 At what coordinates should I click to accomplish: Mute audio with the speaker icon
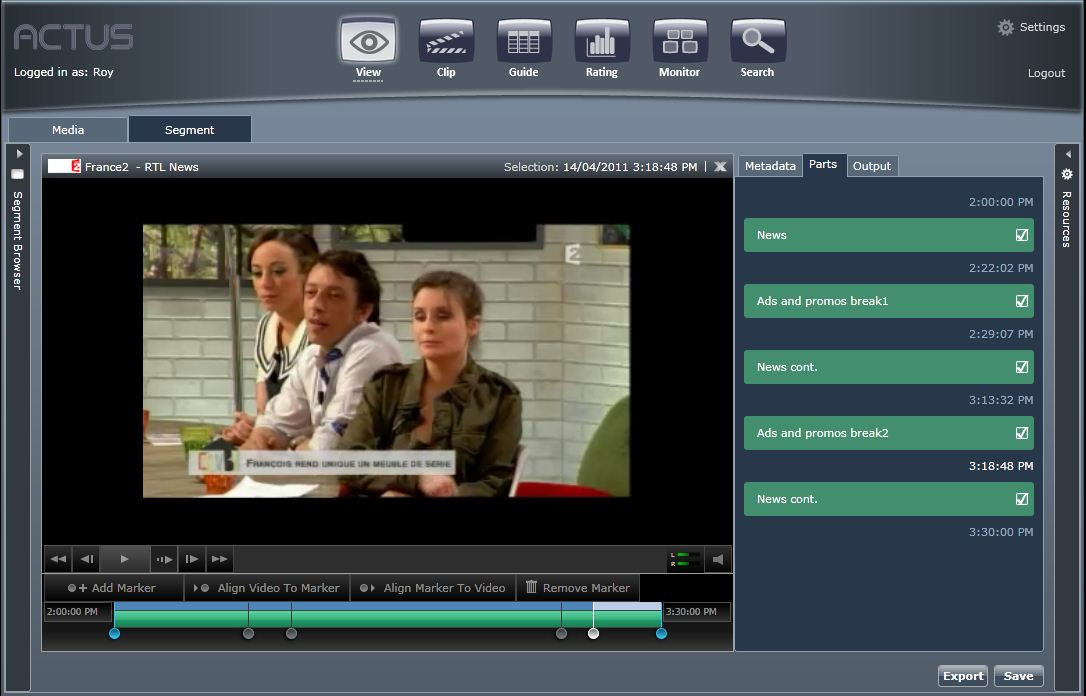tap(718, 560)
